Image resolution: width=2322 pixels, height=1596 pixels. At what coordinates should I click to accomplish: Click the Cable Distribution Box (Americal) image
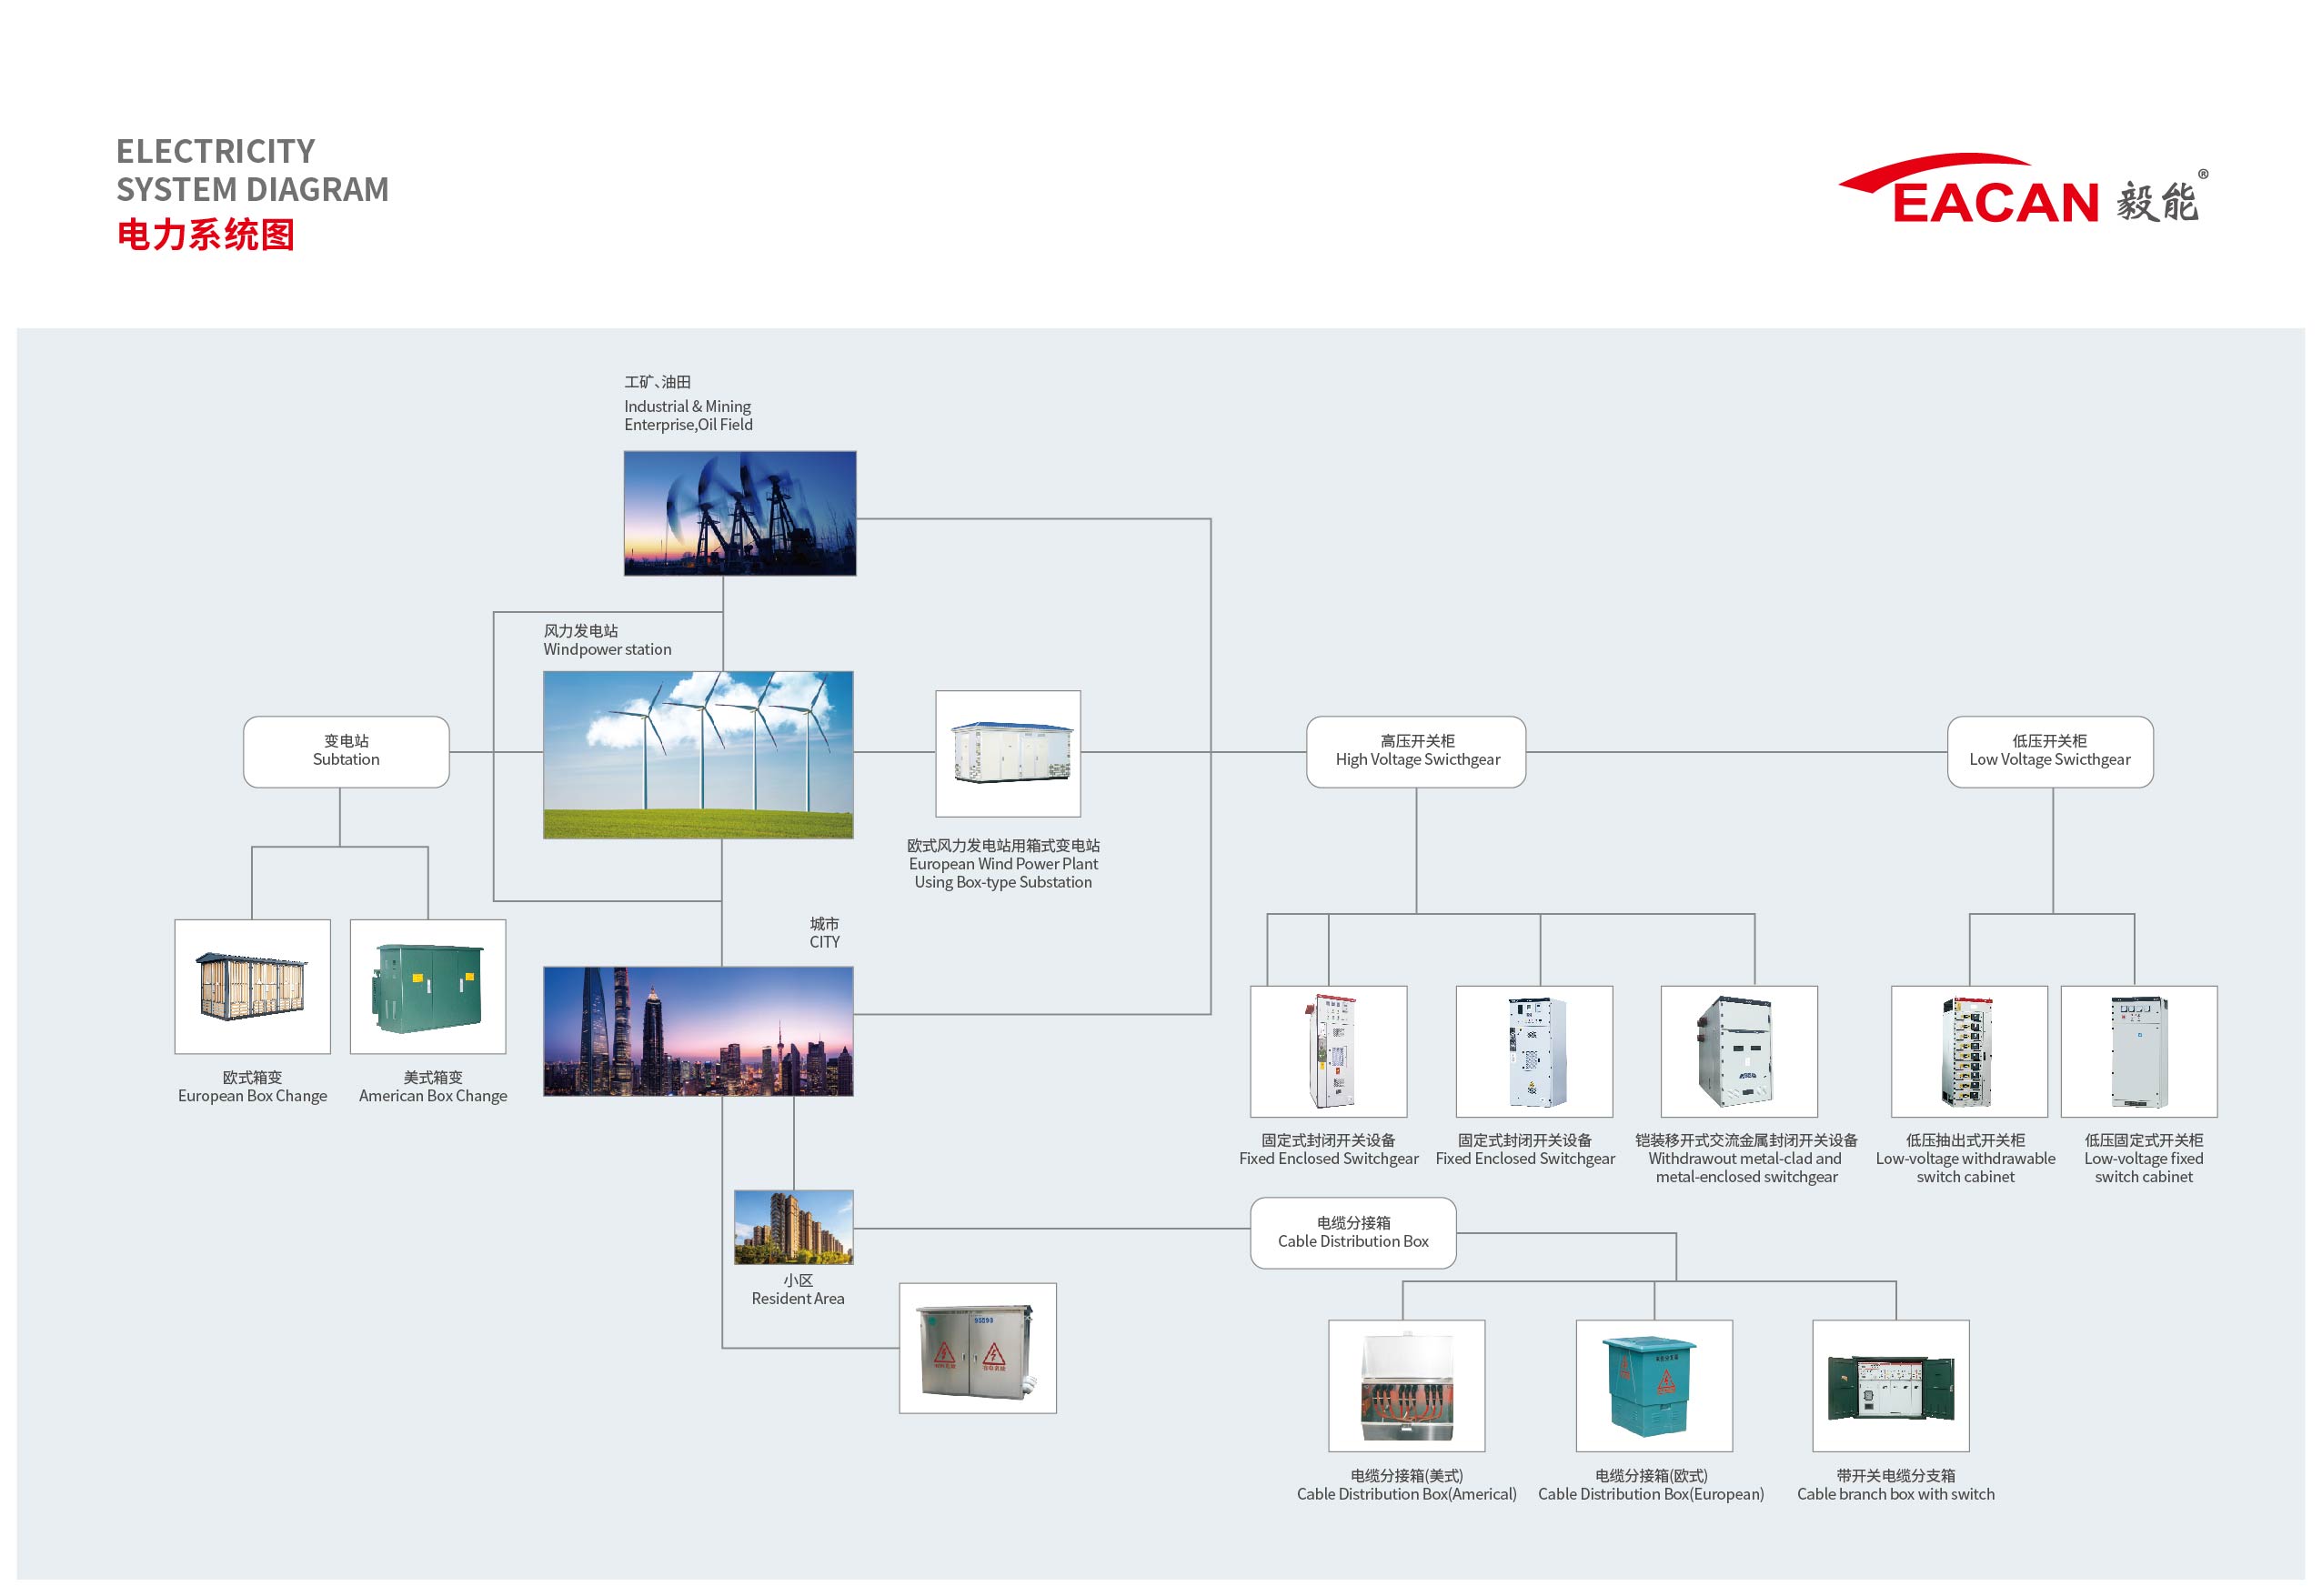pyautogui.click(x=1407, y=1386)
